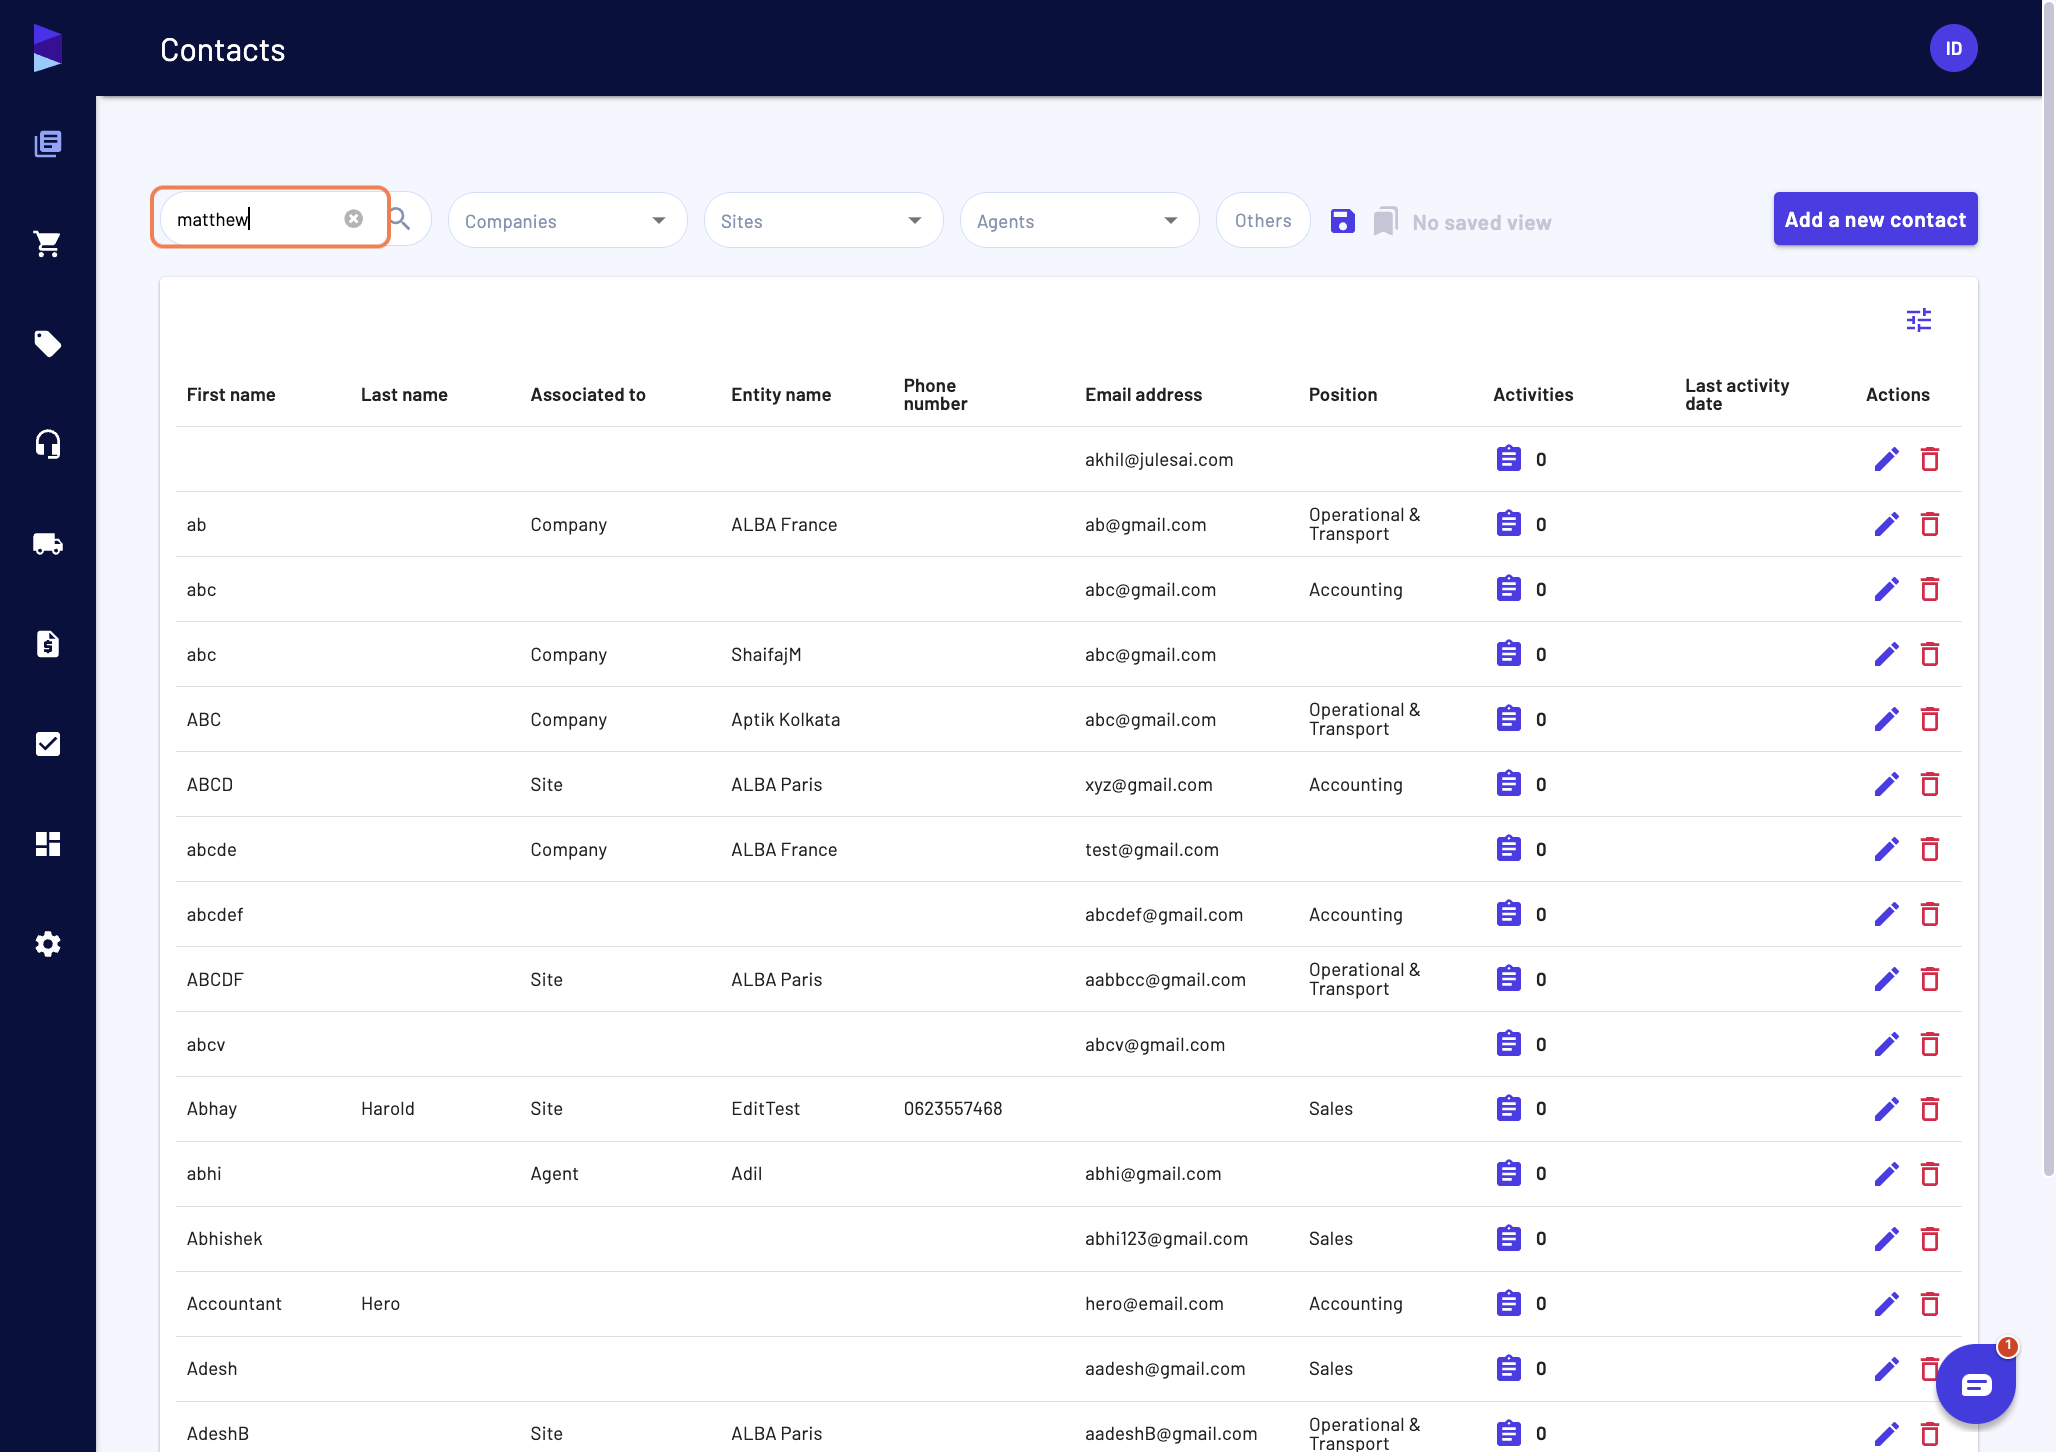
Task: Click the Aptik Kolkata entity name
Action: click(786, 719)
